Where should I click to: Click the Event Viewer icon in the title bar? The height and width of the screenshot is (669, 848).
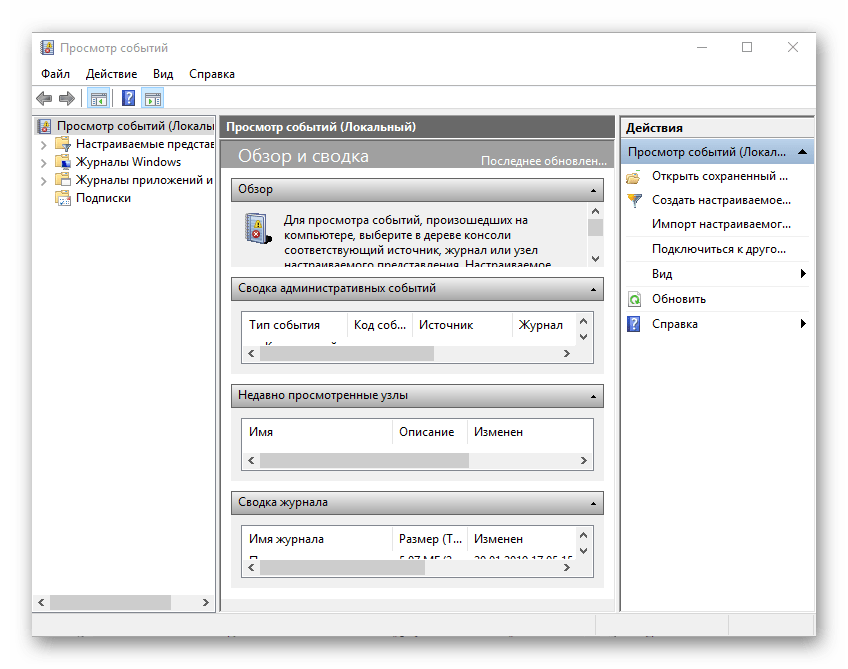[47, 48]
